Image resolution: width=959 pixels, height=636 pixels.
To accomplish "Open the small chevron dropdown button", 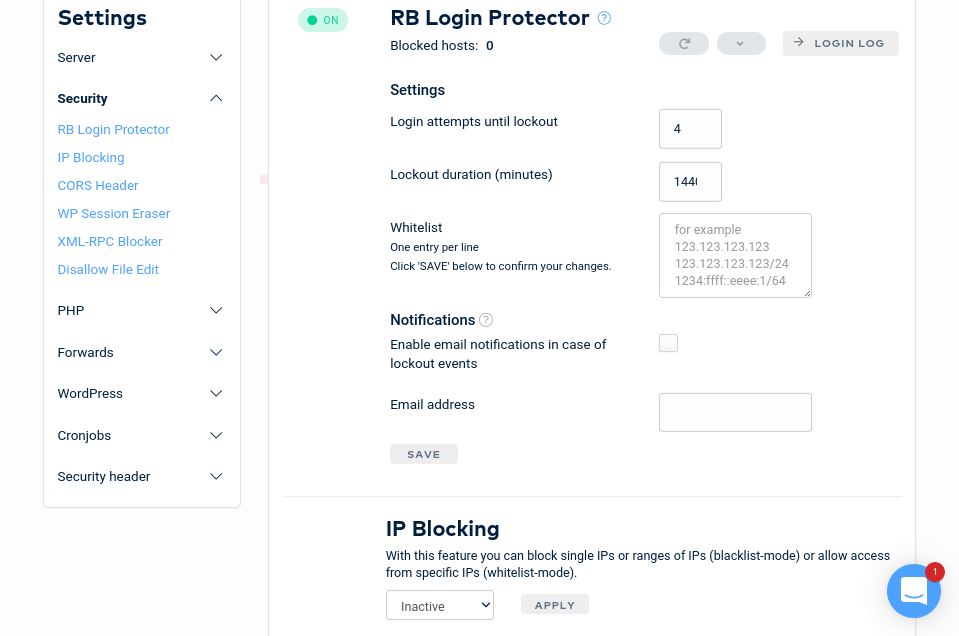I will 741,43.
